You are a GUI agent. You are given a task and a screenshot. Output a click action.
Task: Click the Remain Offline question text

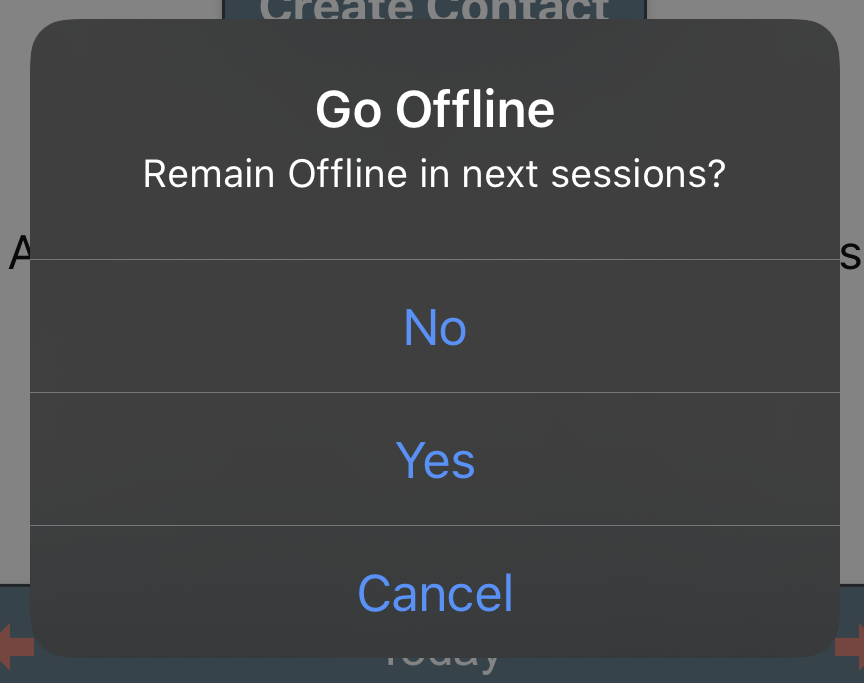pyautogui.click(x=435, y=174)
